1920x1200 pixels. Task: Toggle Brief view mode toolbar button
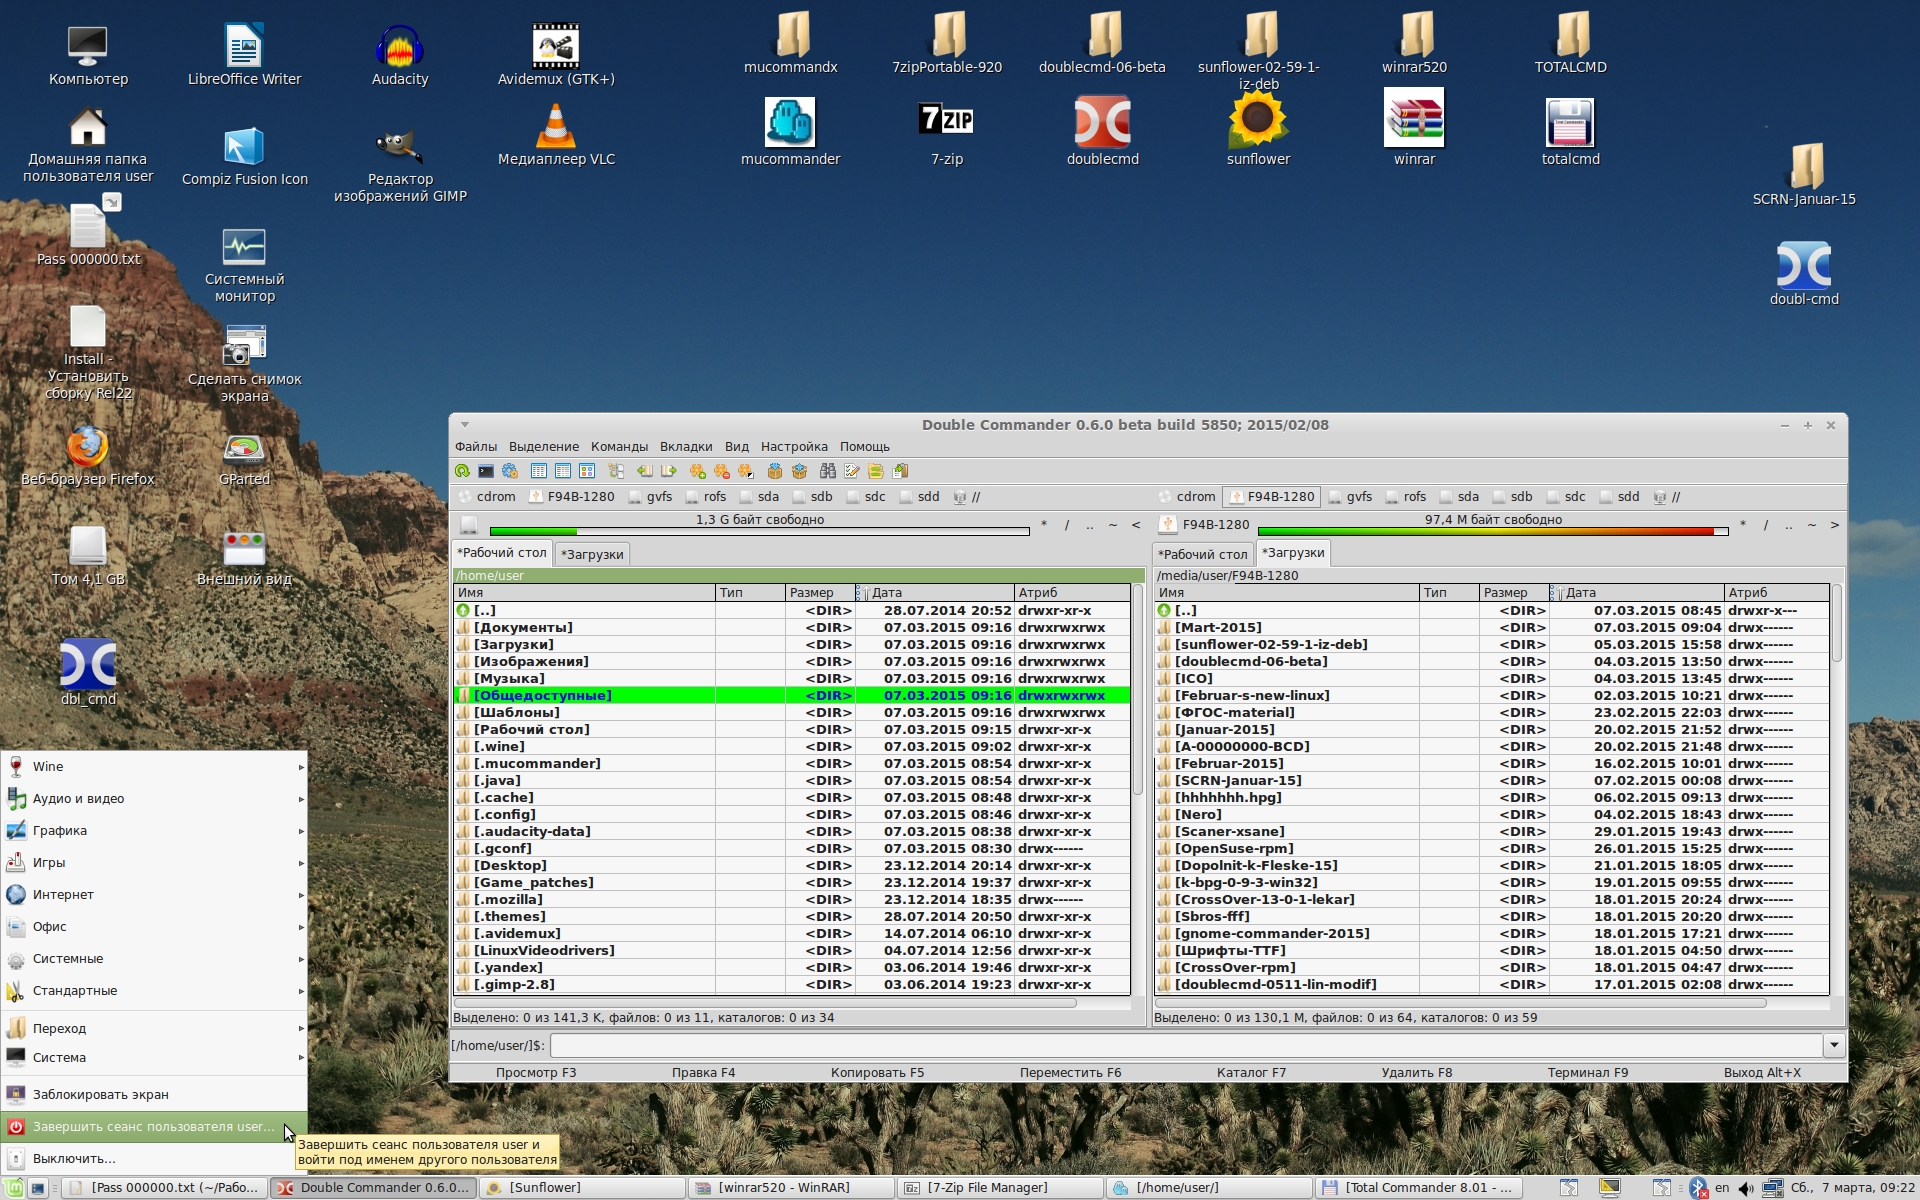539,471
